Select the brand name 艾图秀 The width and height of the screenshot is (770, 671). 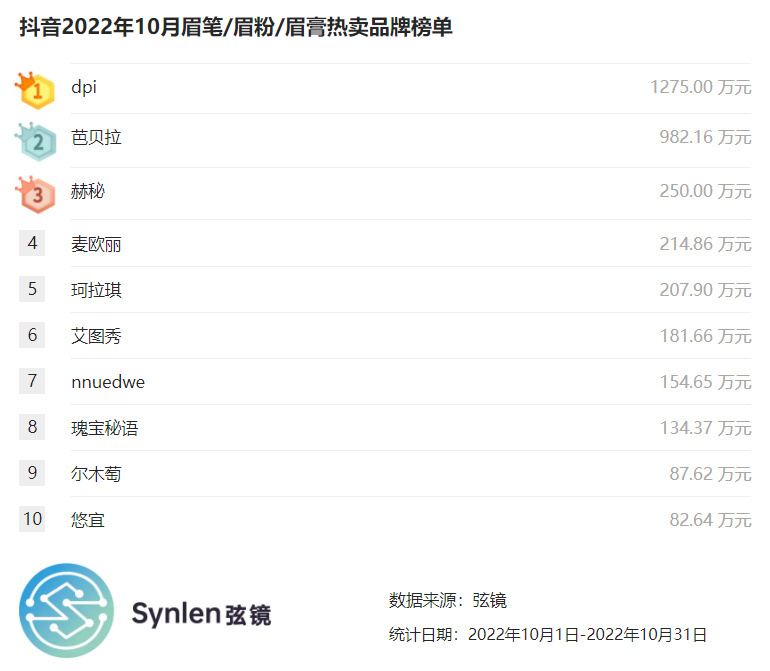pos(96,336)
